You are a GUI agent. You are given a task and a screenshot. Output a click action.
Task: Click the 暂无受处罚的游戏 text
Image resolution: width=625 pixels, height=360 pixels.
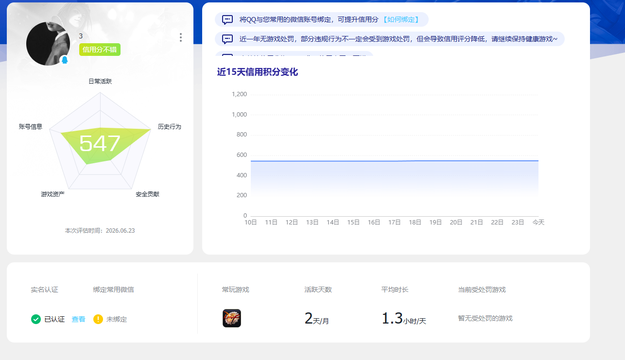click(485, 318)
